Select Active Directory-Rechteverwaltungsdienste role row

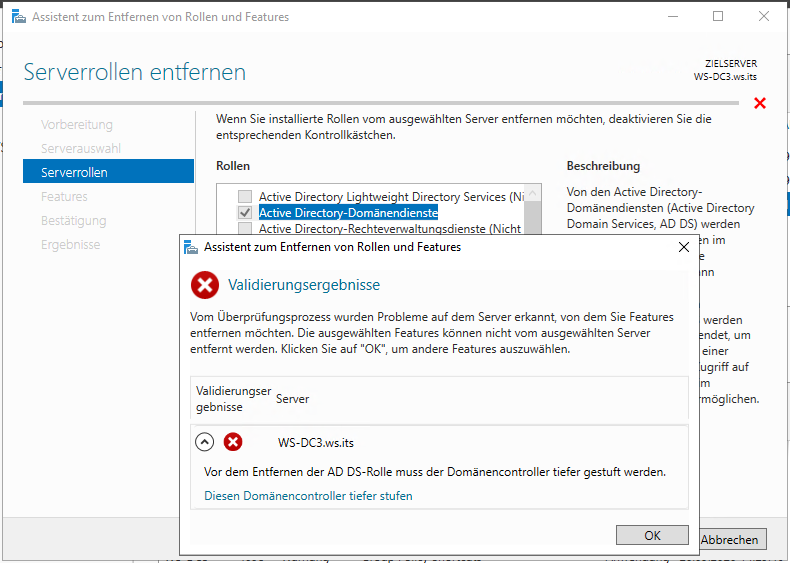click(389, 228)
